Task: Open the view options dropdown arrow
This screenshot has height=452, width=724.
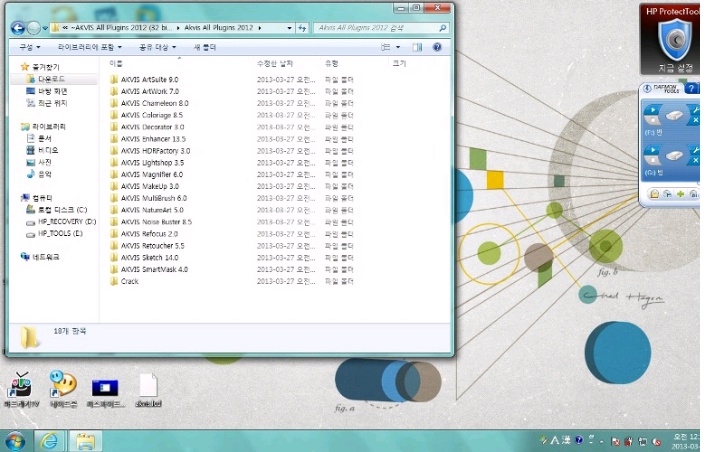Action: [398, 47]
